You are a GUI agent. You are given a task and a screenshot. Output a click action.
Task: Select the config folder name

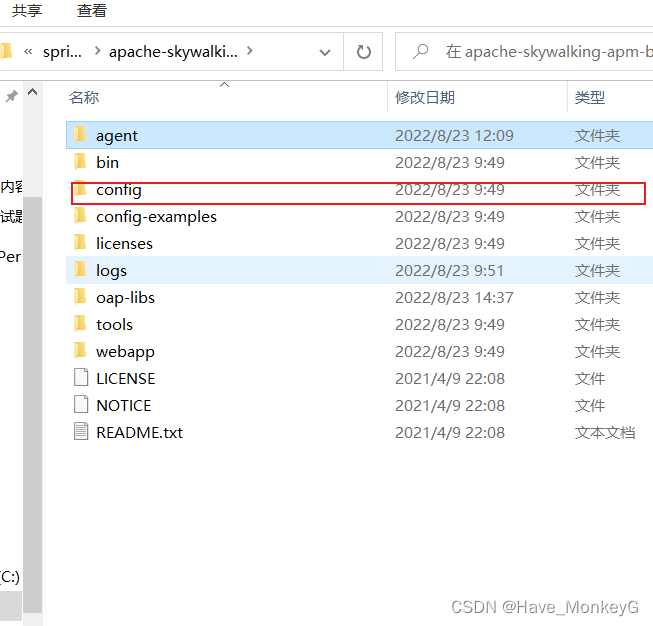pyautogui.click(x=119, y=190)
